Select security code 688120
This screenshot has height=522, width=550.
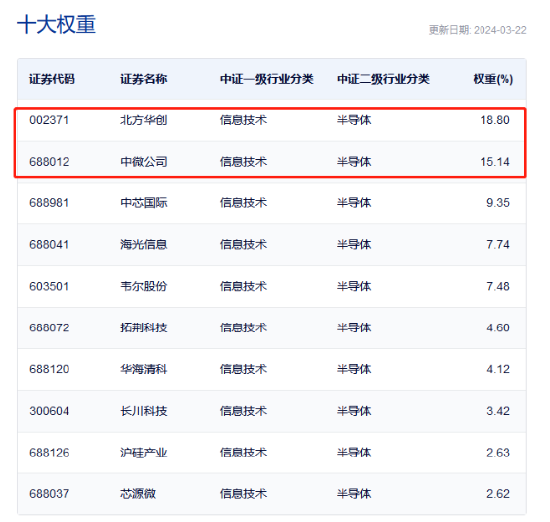(x=49, y=369)
